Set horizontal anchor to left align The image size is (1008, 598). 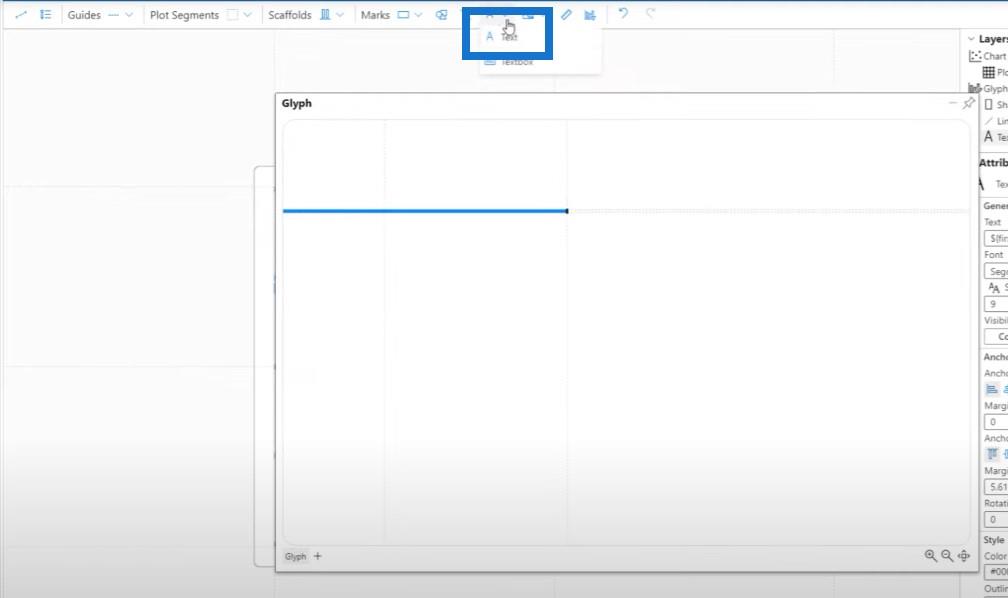pos(992,389)
